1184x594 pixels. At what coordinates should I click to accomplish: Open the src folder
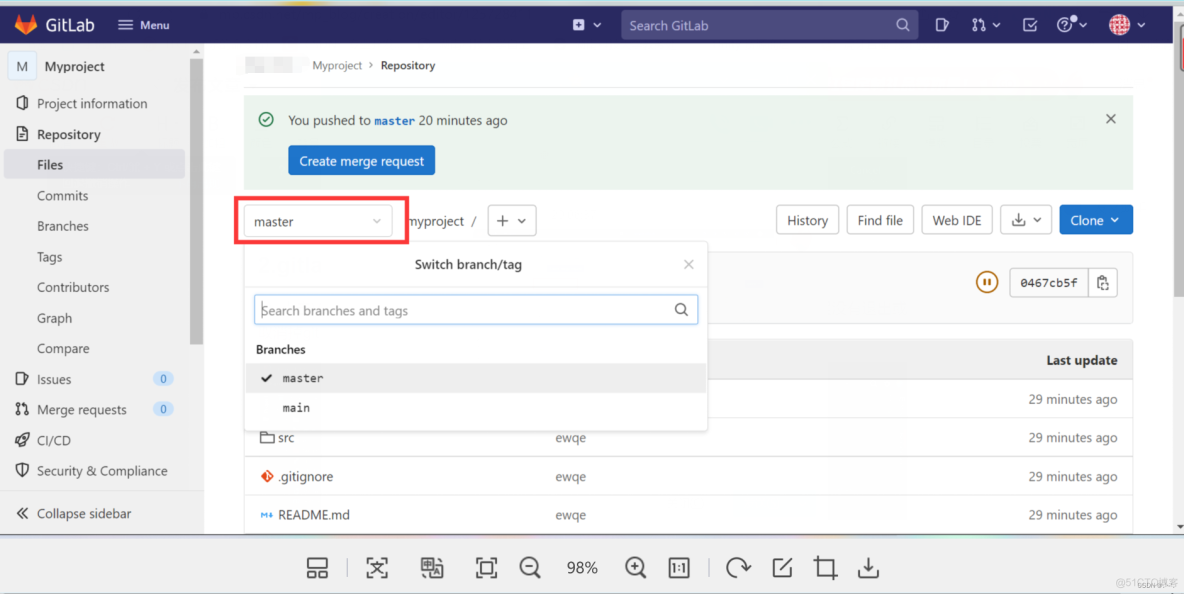[286, 438]
